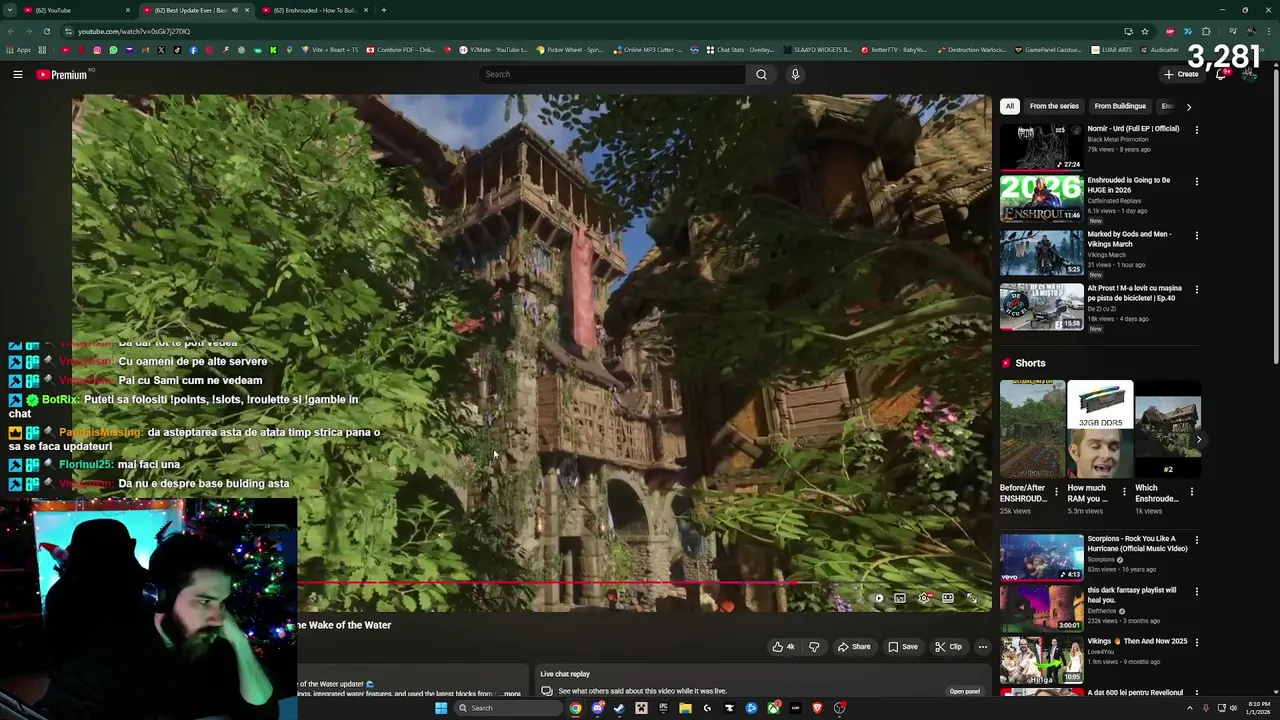Open Picker Wheel bookmark
The height and width of the screenshot is (720, 1280).
pyautogui.click(x=569, y=50)
